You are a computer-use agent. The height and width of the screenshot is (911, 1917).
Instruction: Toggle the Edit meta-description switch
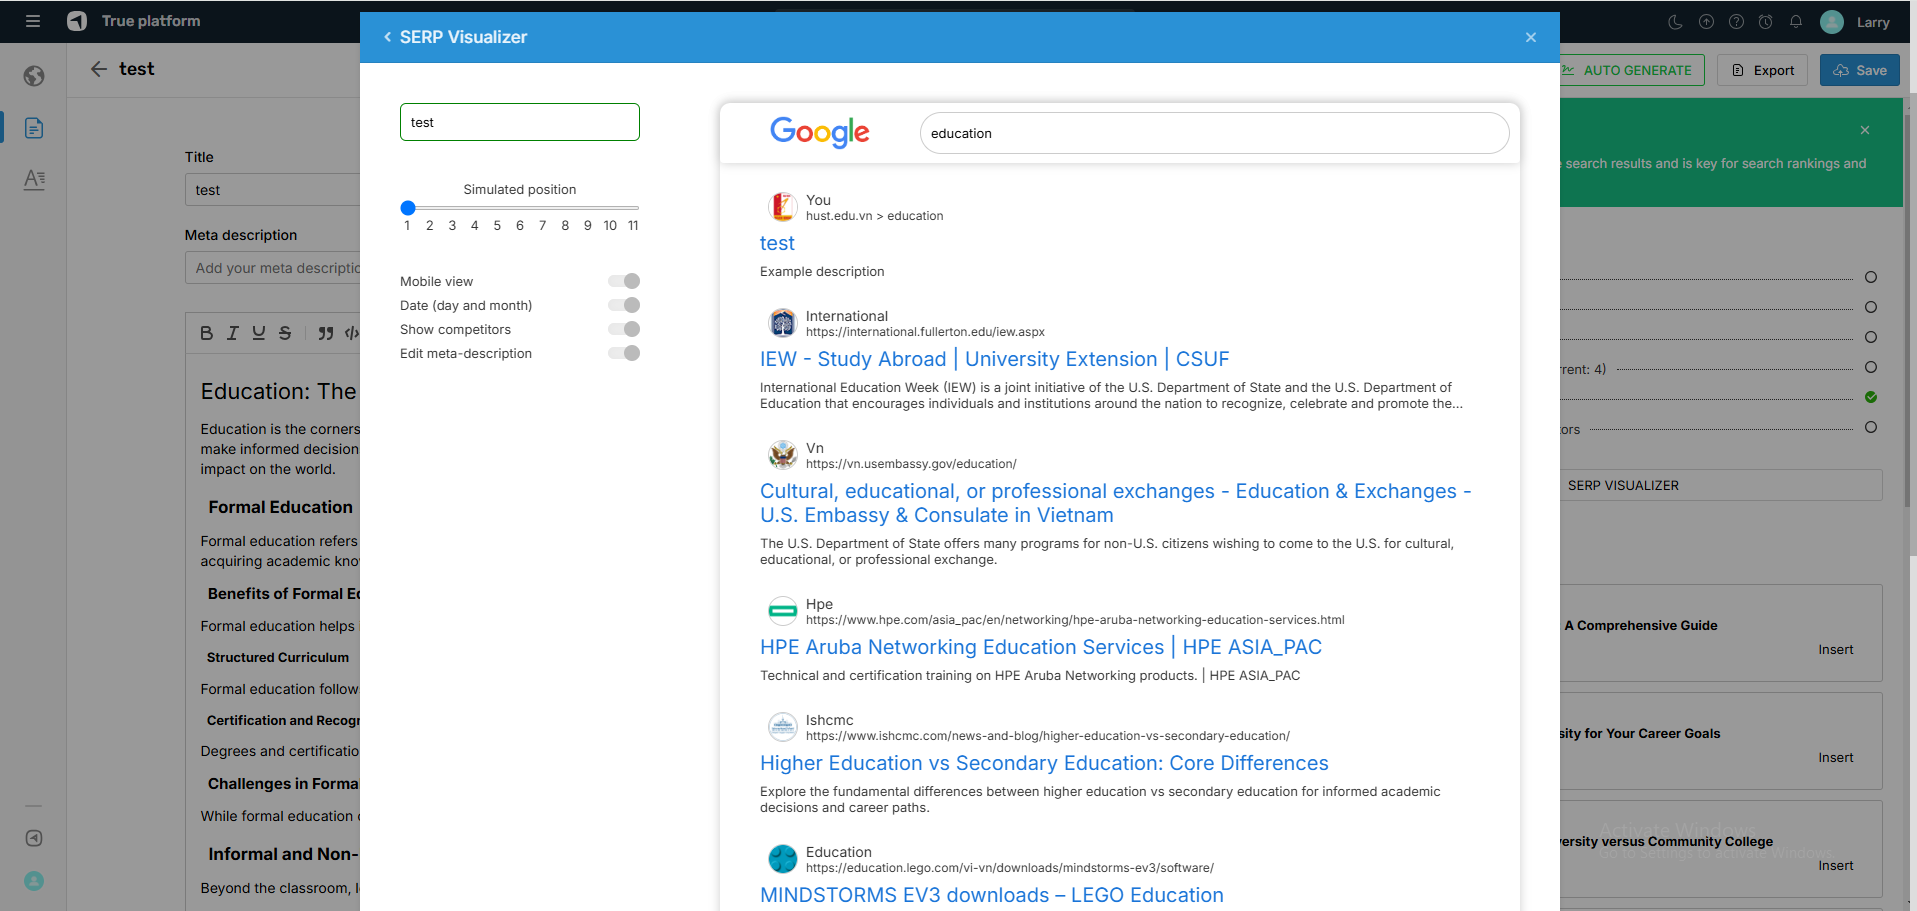624,353
